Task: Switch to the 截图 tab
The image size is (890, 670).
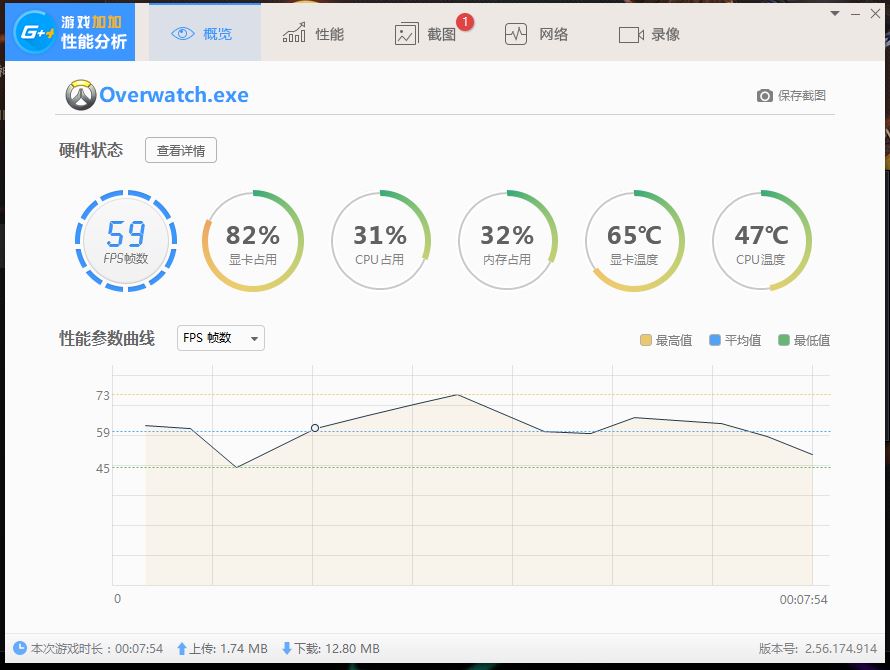Action: point(430,32)
